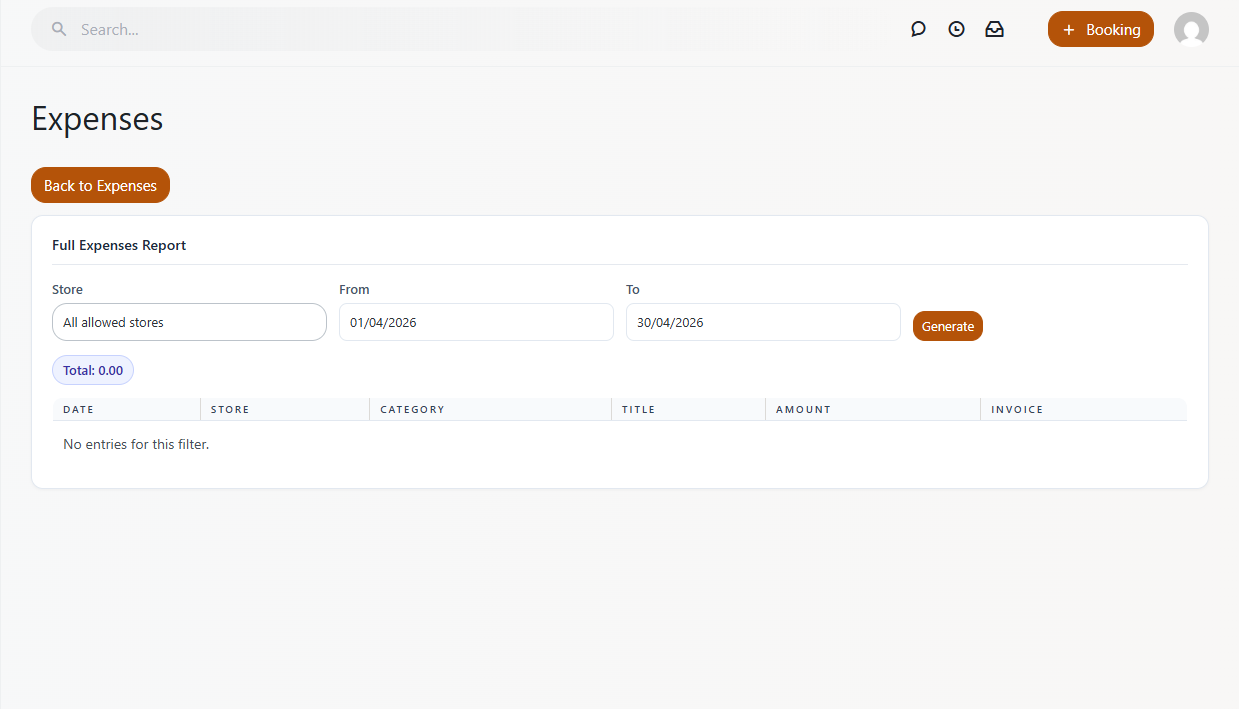The width and height of the screenshot is (1239, 709).
Task: Select the Invoice column header
Action: (1017, 410)
